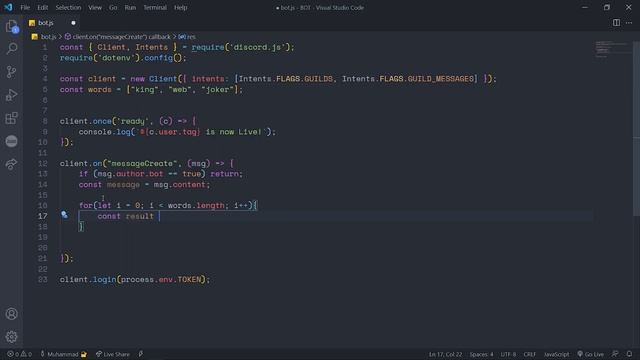Image resolution: width=640 pixels, height=360 pixels.
Task: Open Run and Debug view
Action: [x=11, y=95]
